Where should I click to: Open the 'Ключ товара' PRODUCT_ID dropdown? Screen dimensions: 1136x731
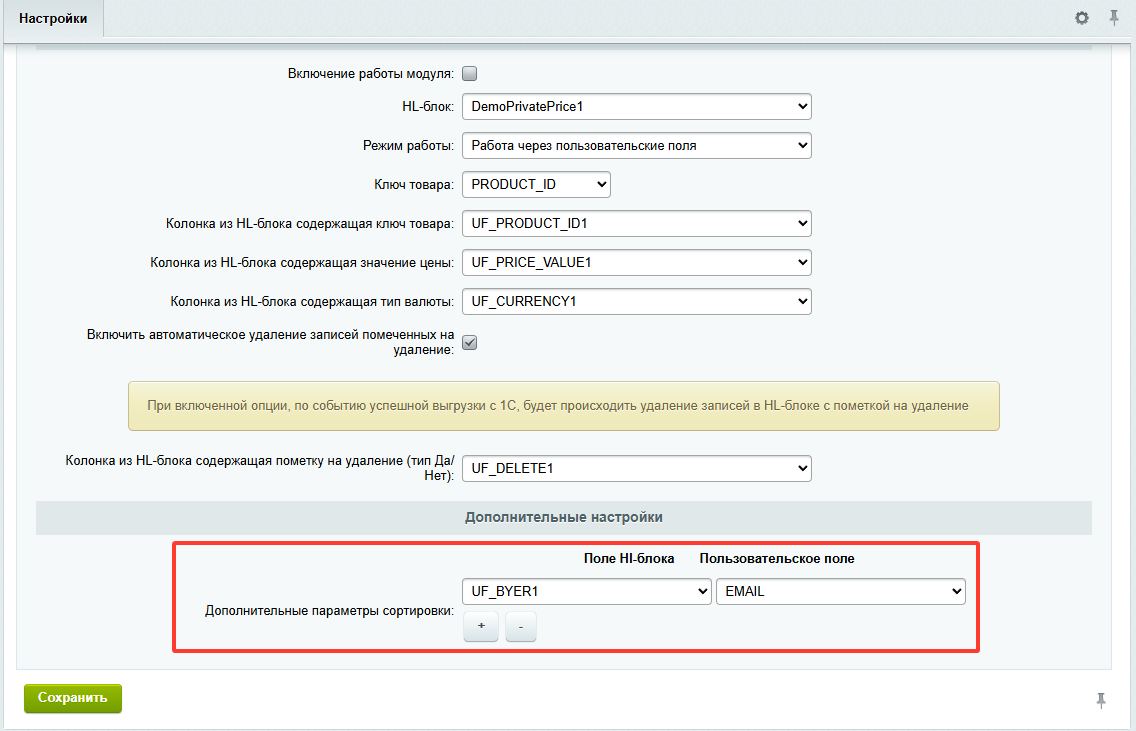tap(536, 185)
